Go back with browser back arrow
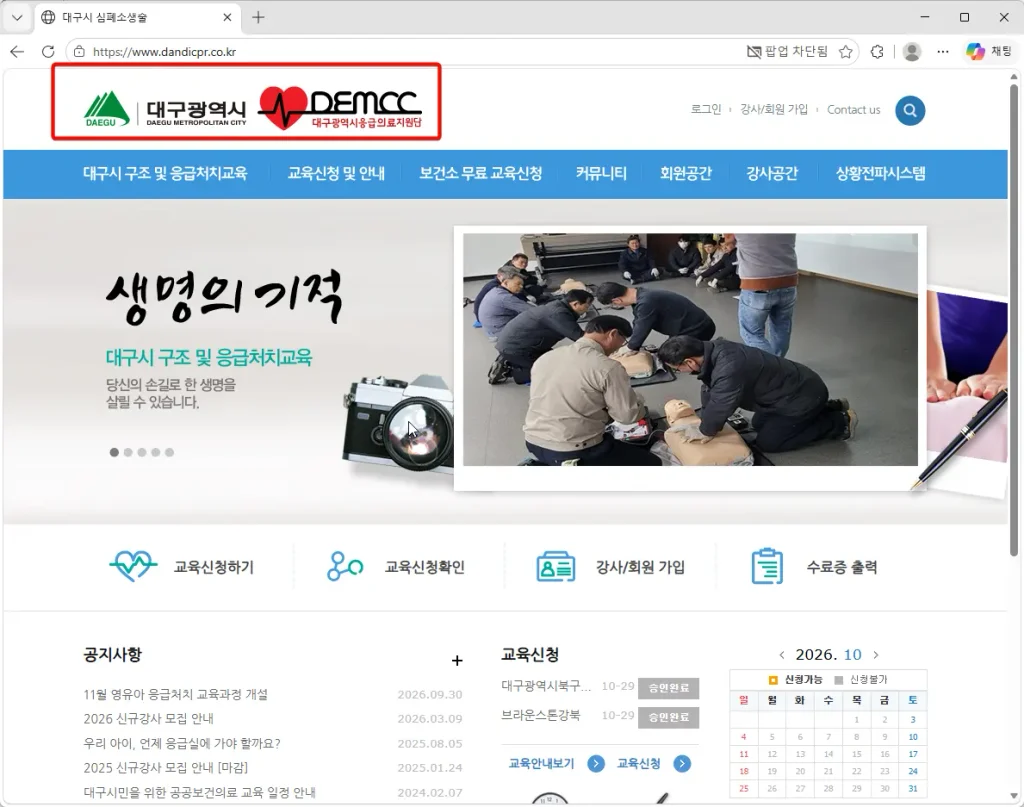Screen dimensions: 1024x807 [17, 52]
